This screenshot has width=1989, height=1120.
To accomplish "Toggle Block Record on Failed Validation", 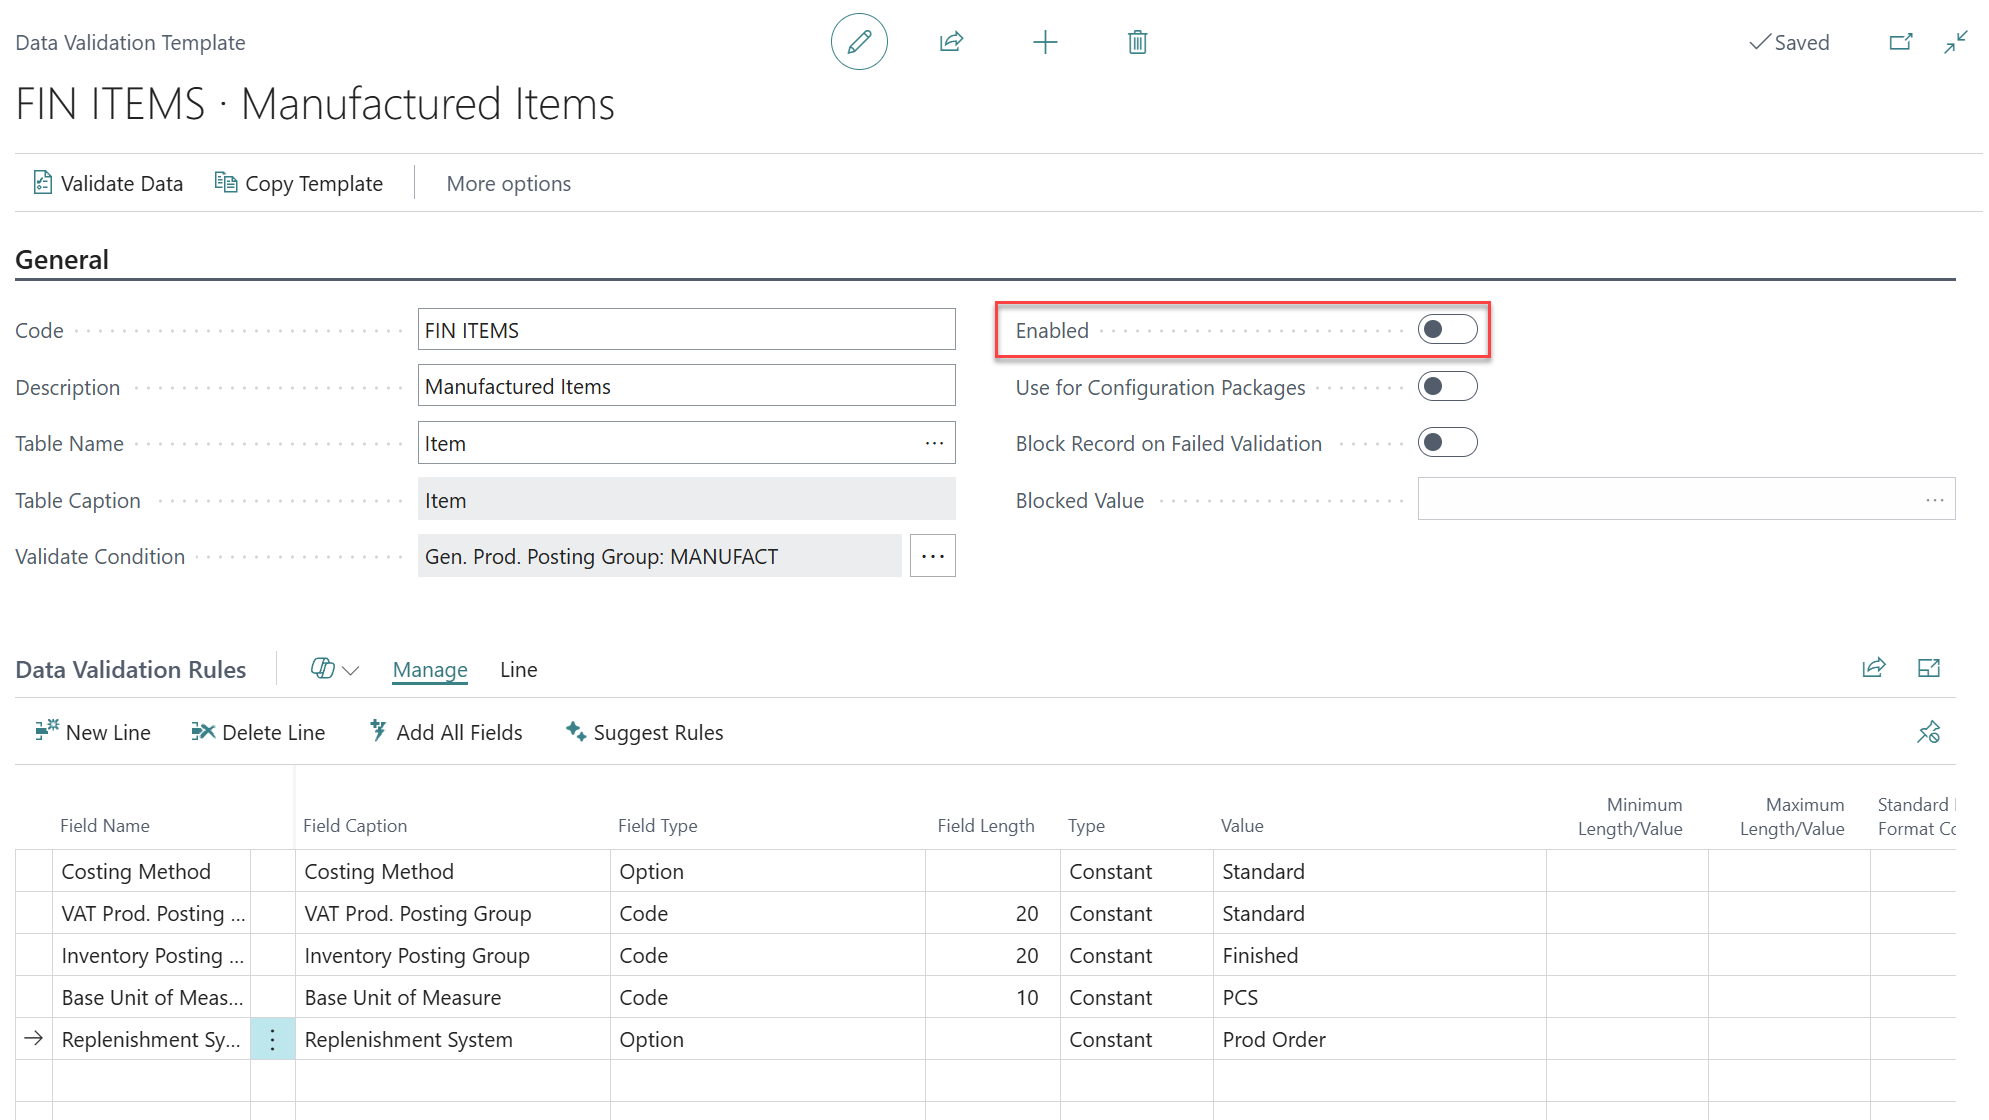I will tap(1447, 442).
